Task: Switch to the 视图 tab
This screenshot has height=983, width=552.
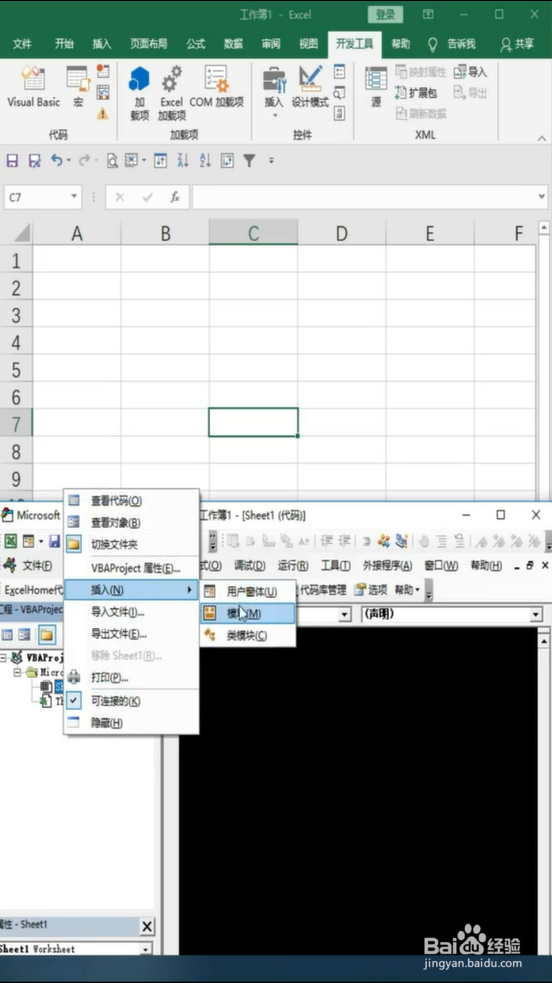Action: (308, 44)
